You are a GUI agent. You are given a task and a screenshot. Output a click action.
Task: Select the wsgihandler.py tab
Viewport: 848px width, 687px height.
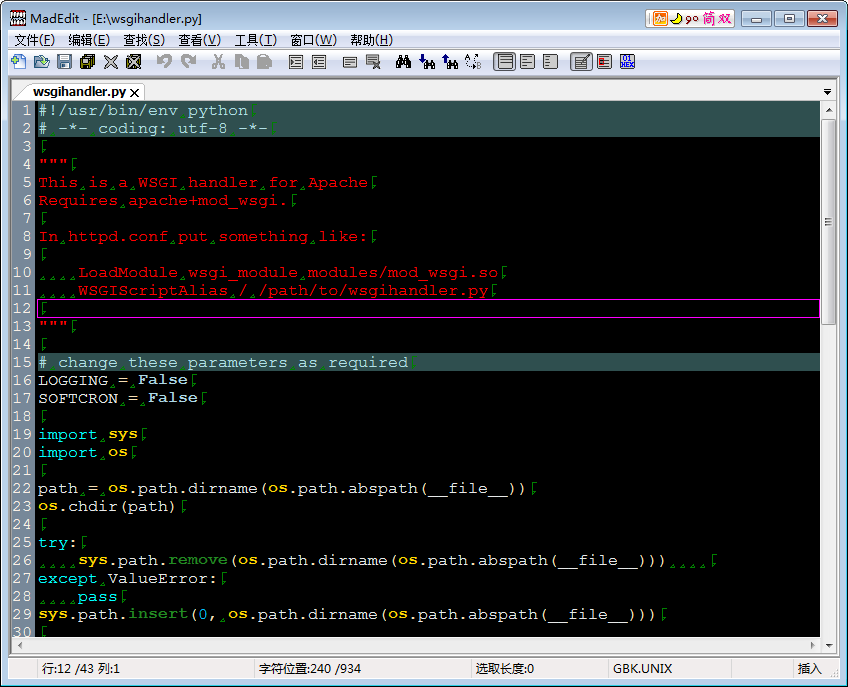(79, 91)
